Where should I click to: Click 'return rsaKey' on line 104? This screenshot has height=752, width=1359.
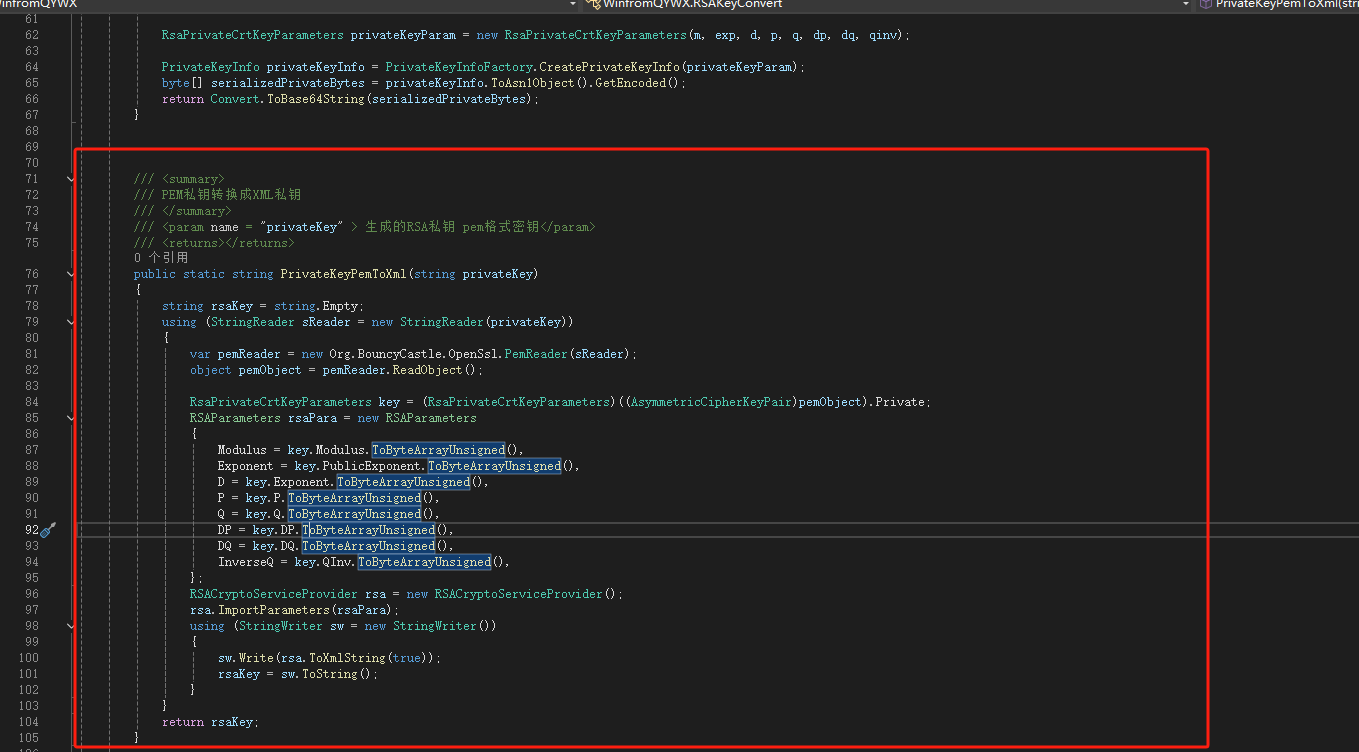207,722
